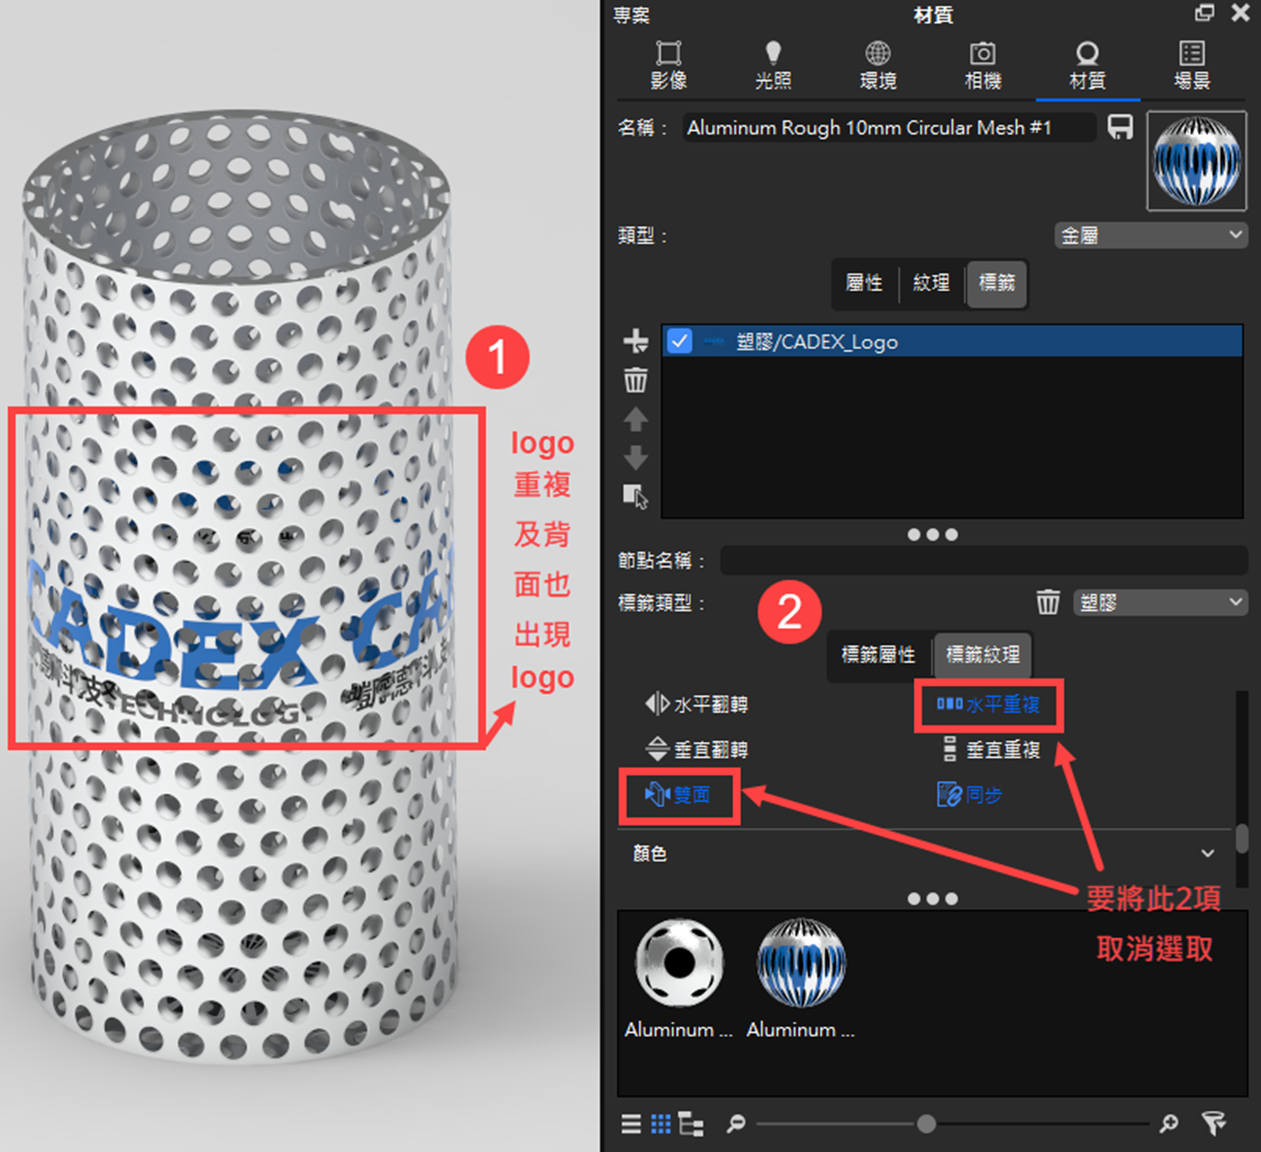This screenshot has width=1261, height=1152.
Task: Toggle 垂直翻轉 vertical flip
Action: 697,749
